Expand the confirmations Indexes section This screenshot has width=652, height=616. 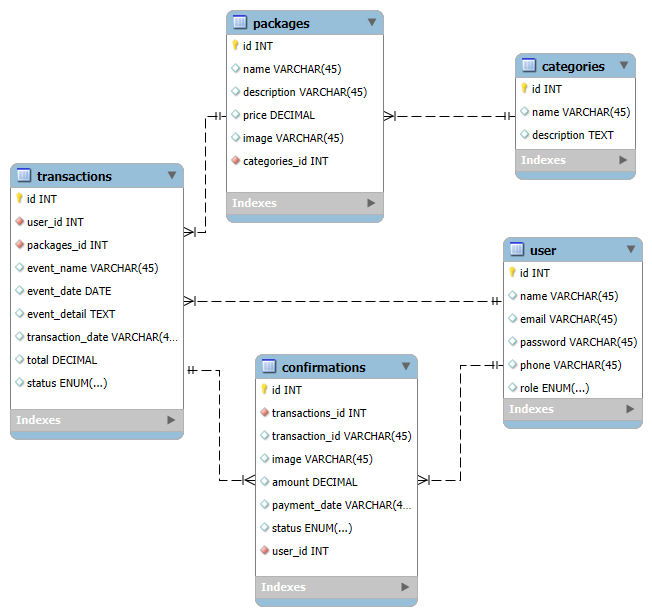click(x=405, y=587)
